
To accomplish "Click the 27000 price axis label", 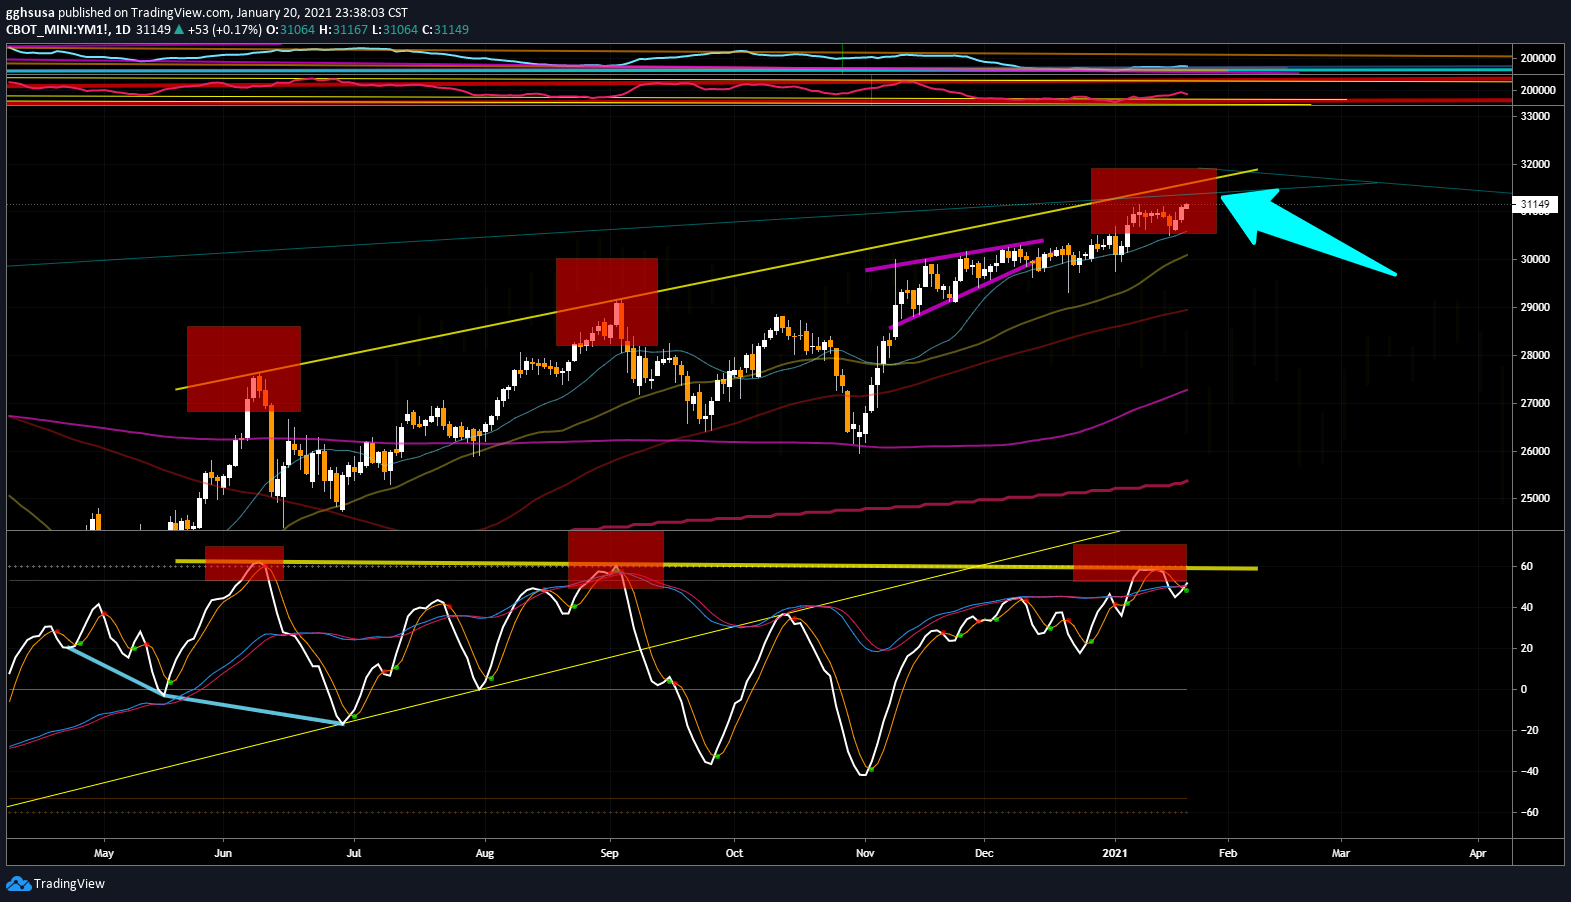I will (1535, 403).
